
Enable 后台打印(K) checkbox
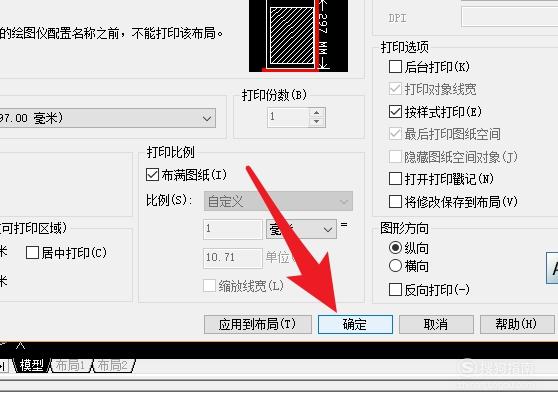395,67
